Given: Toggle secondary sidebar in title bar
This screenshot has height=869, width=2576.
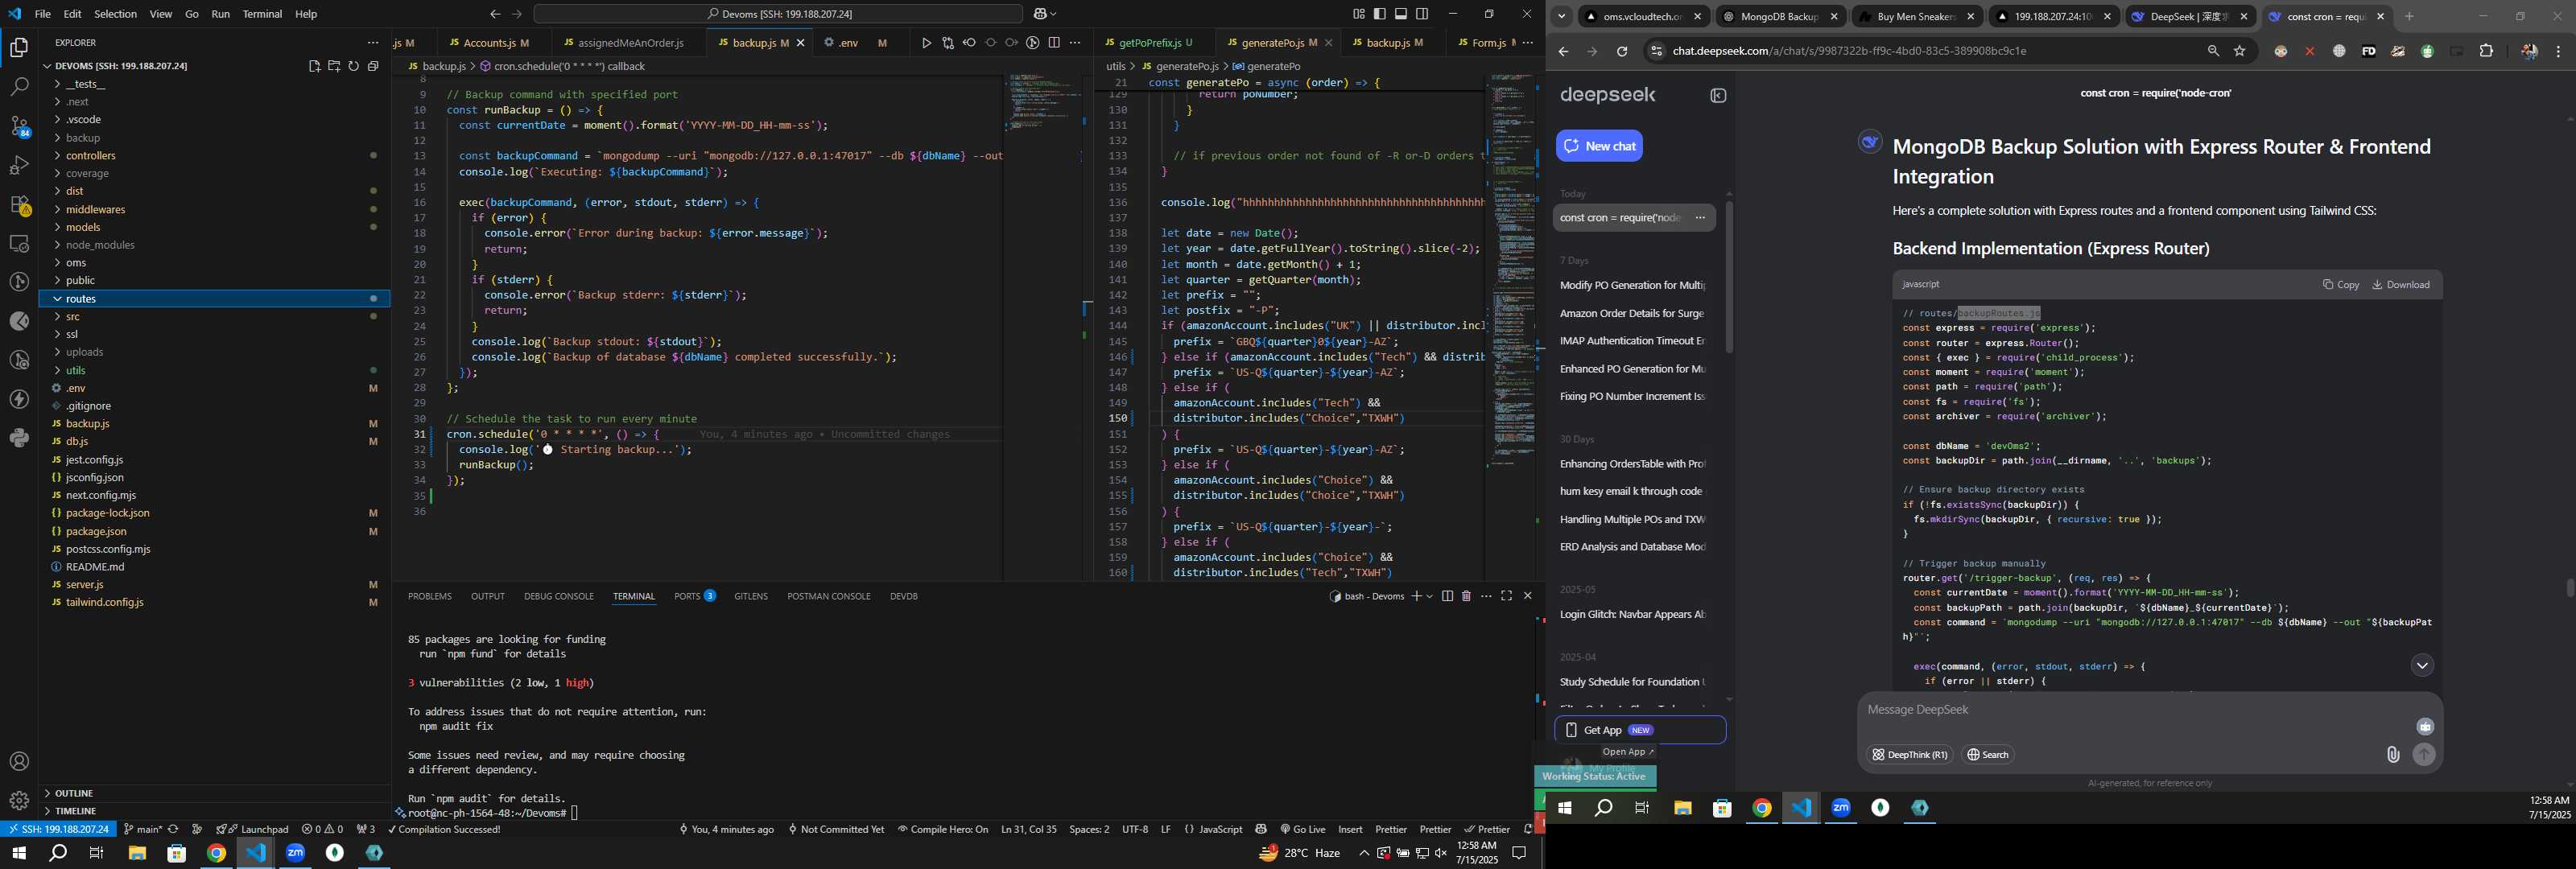Looking at the screenshot, I should (1422, 14).
